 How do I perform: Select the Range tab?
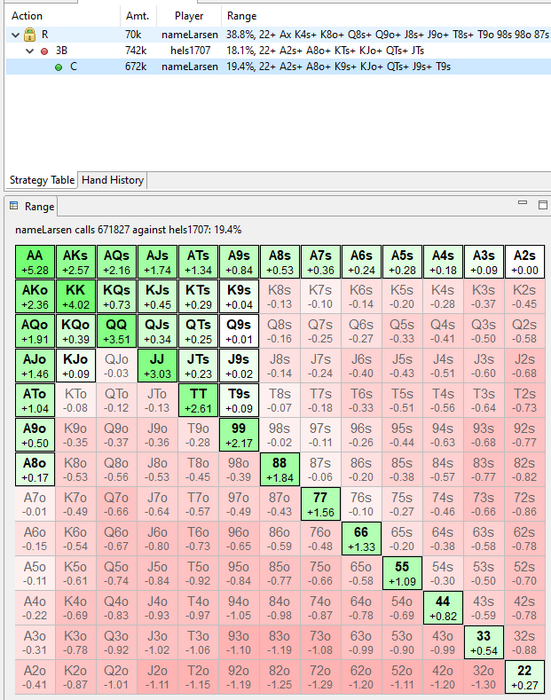(x=33, y=206)
